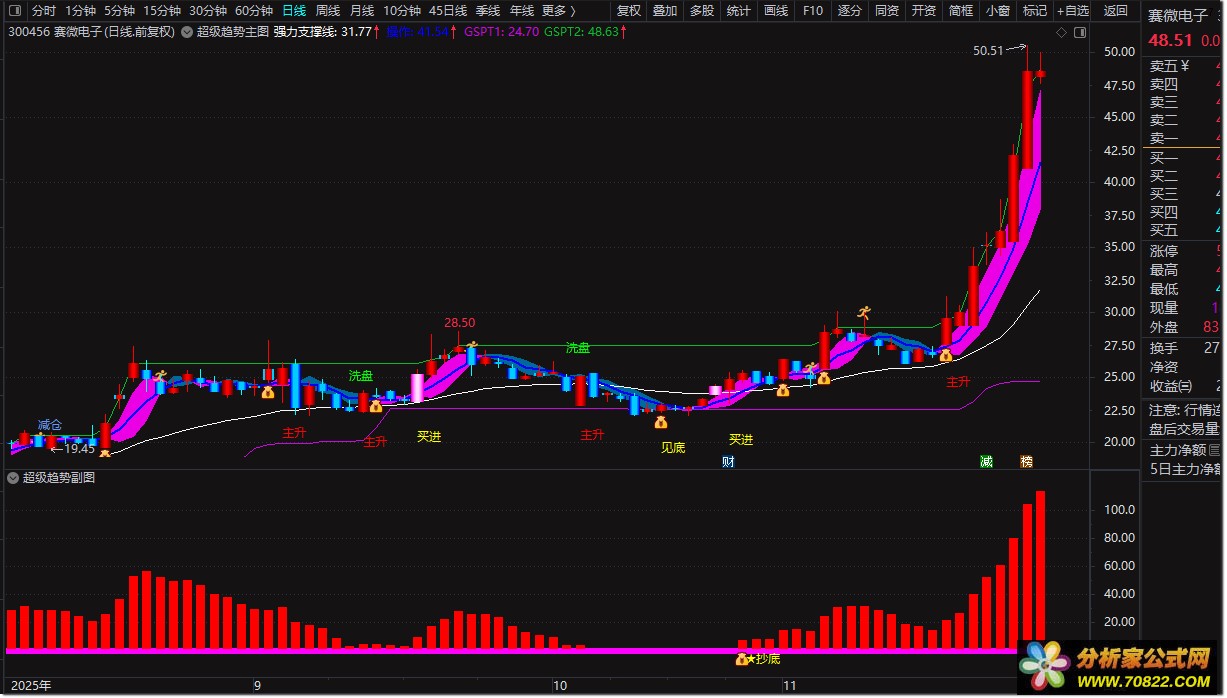
Task: Click the 榜 marker icon on time axis
Action: (1026, 462)
